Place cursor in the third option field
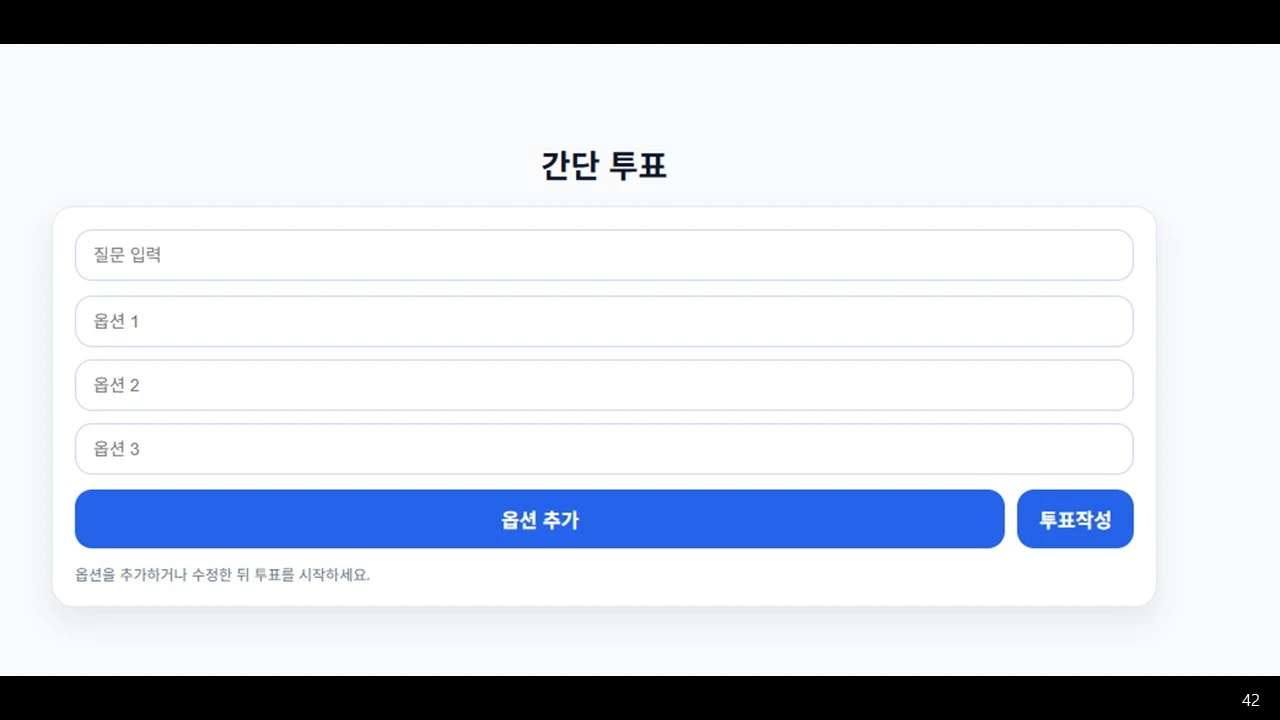The image size is (1280, 720). 604,449
